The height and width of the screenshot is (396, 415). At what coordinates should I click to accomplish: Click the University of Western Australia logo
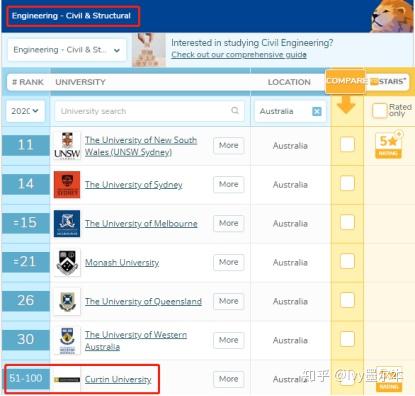[67, 340]
